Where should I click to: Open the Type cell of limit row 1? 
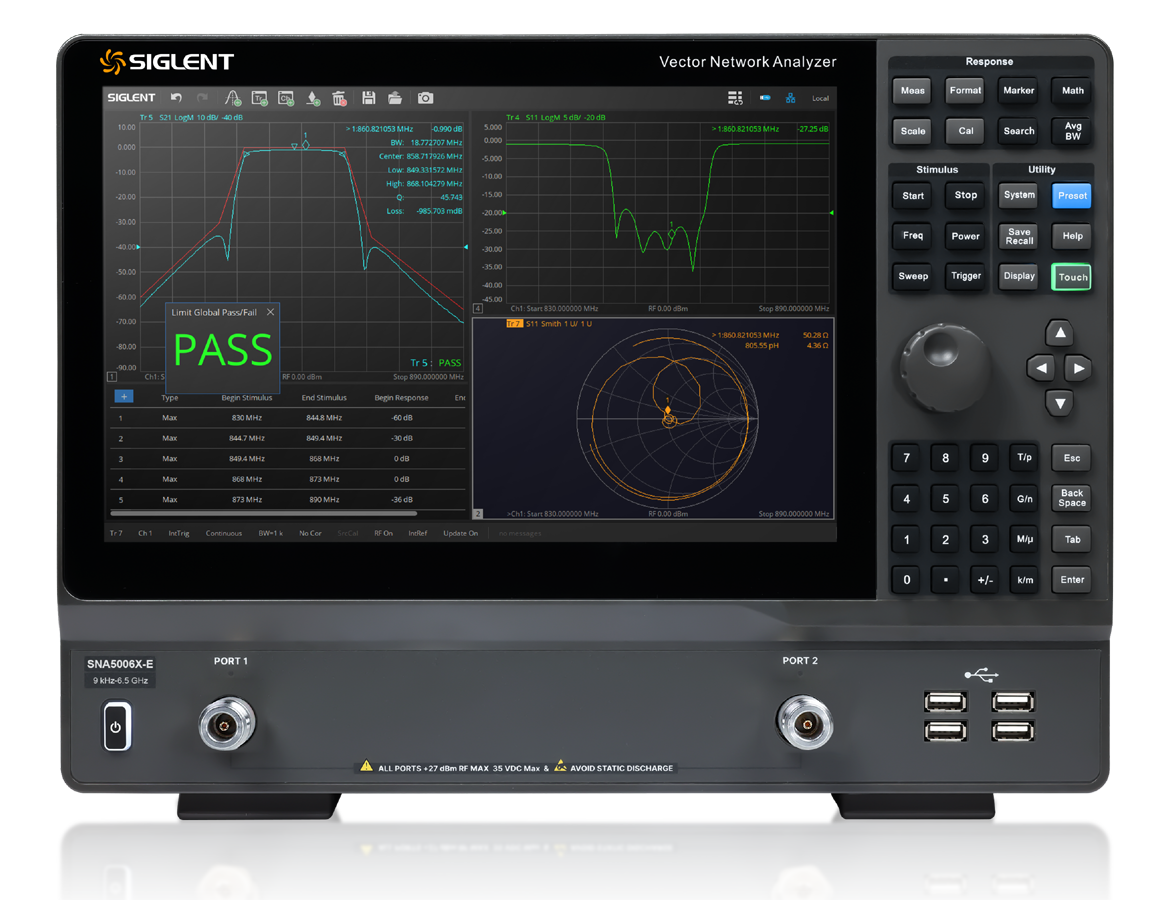pos(169,418)
